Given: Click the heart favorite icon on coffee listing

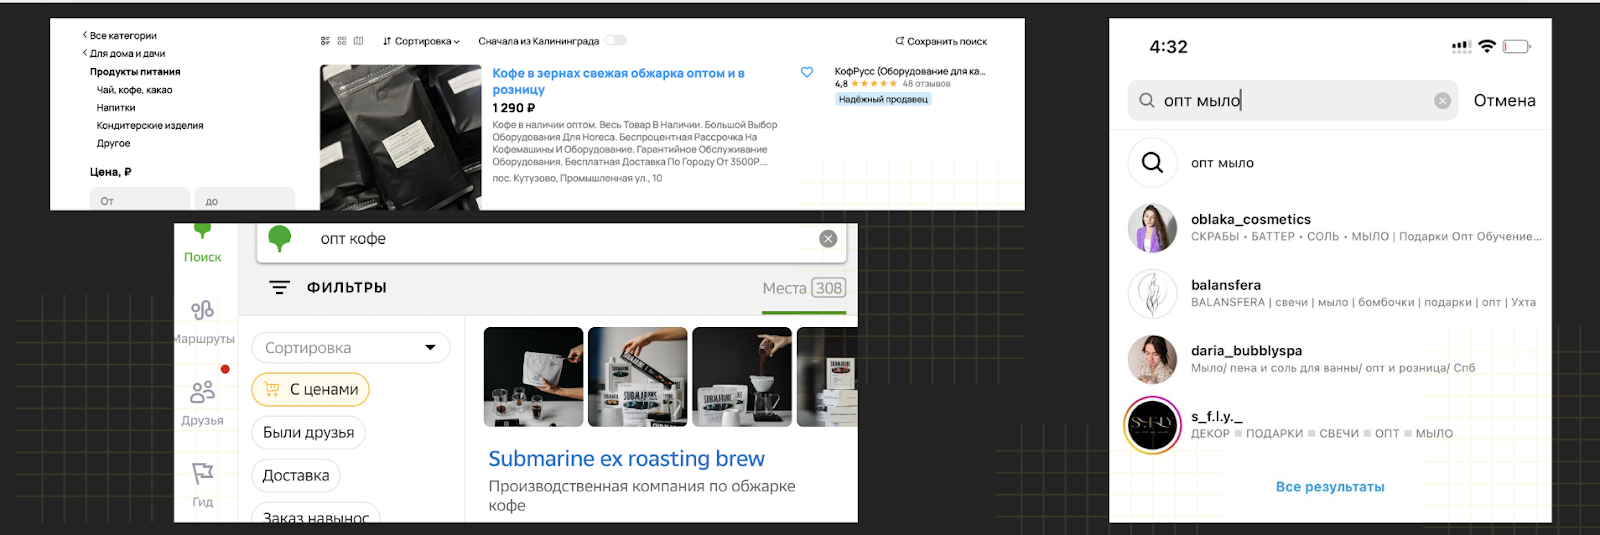Looking at the screenshot, I should 807,72.
